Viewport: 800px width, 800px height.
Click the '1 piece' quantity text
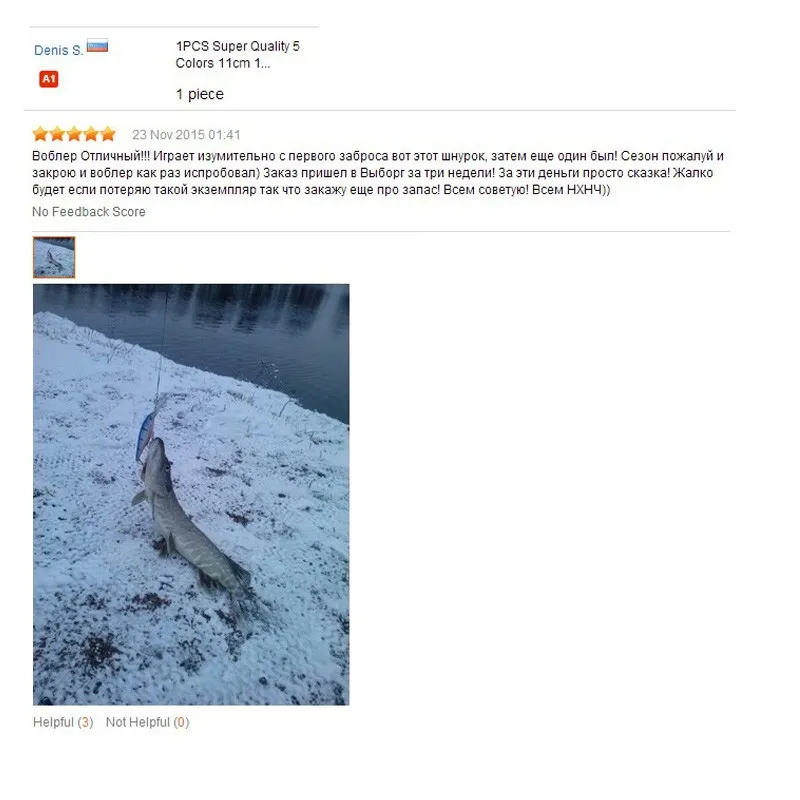[199, 94]
